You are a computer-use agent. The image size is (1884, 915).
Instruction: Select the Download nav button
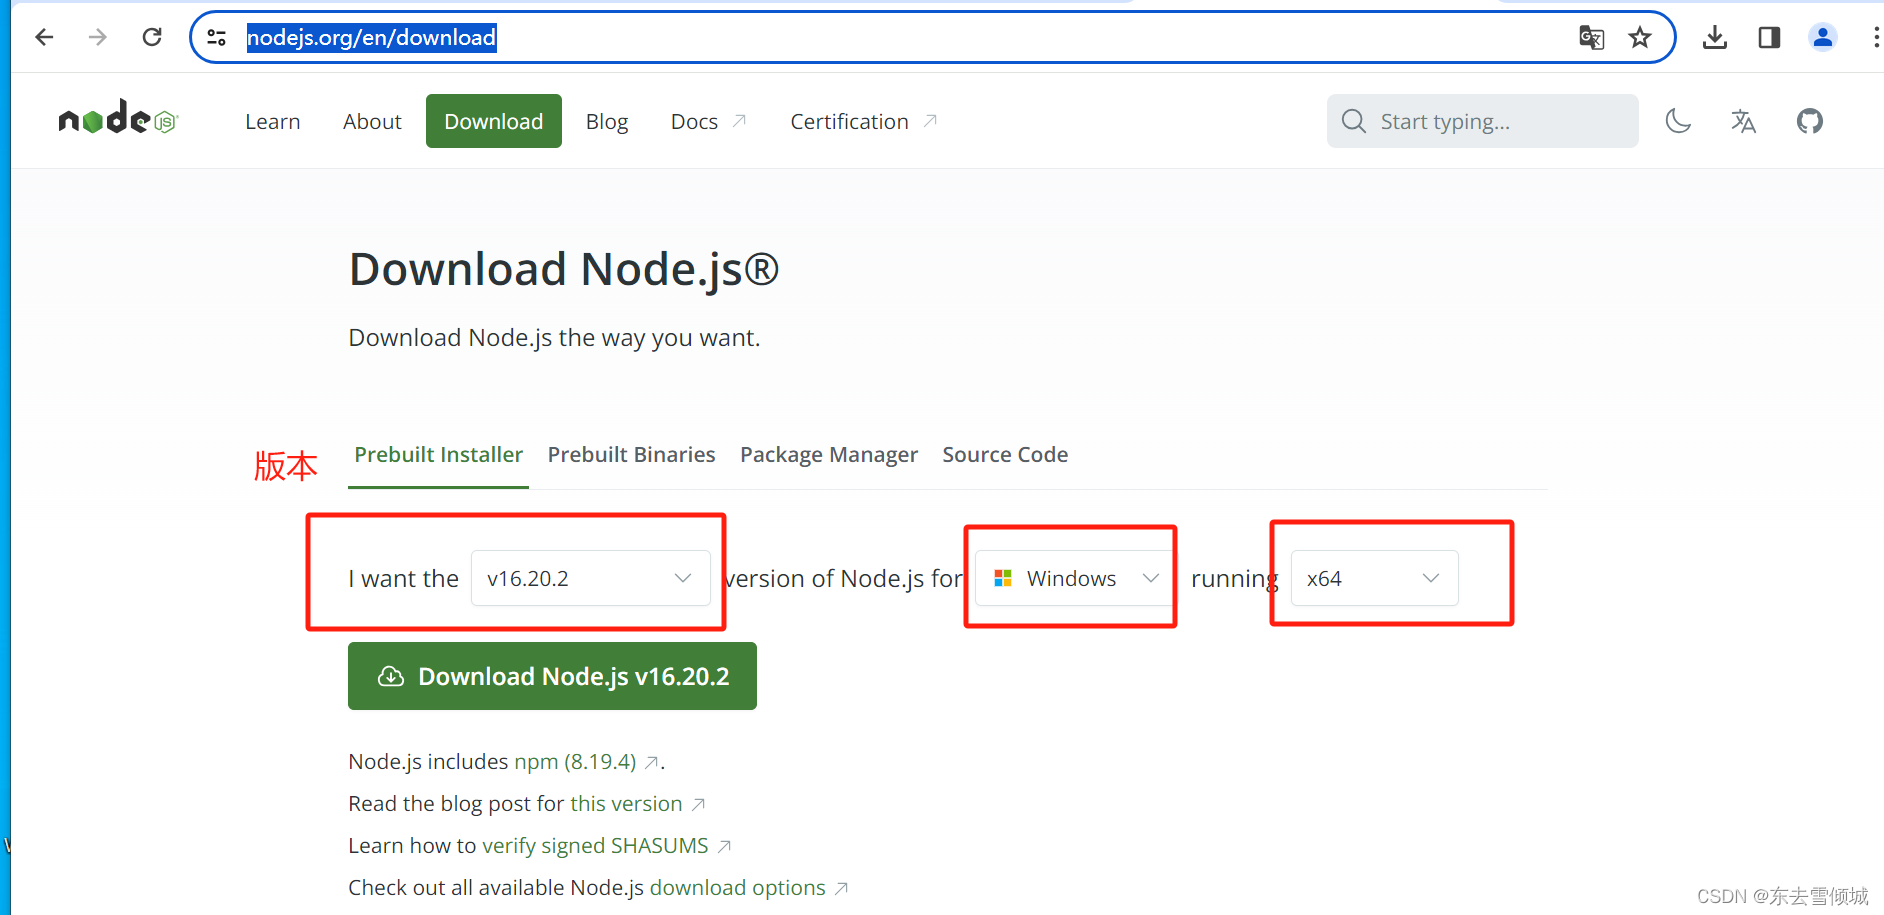click(x=494, y=121)
